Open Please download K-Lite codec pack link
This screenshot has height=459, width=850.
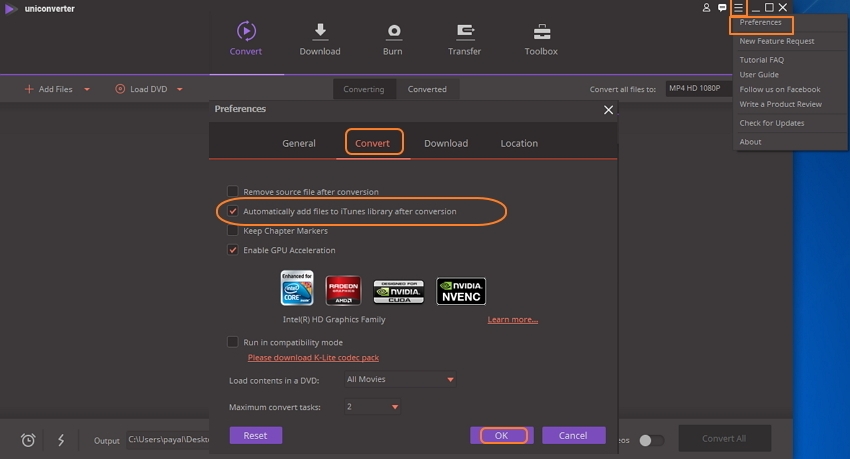313,358
